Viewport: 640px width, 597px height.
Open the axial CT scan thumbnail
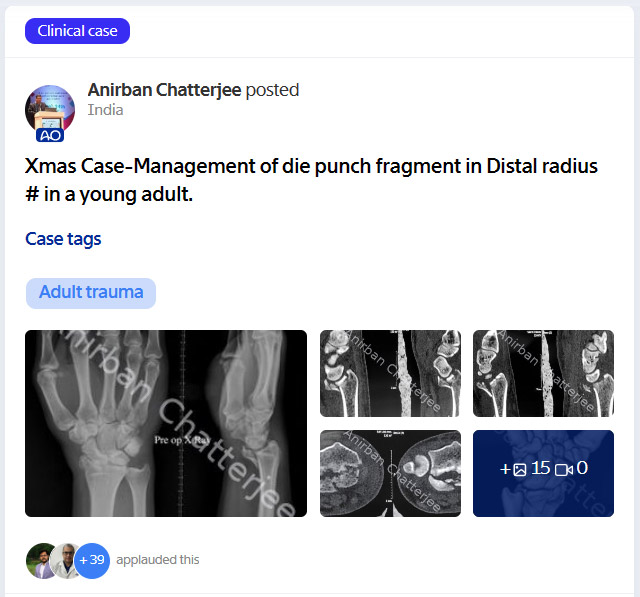coord(390,473)
